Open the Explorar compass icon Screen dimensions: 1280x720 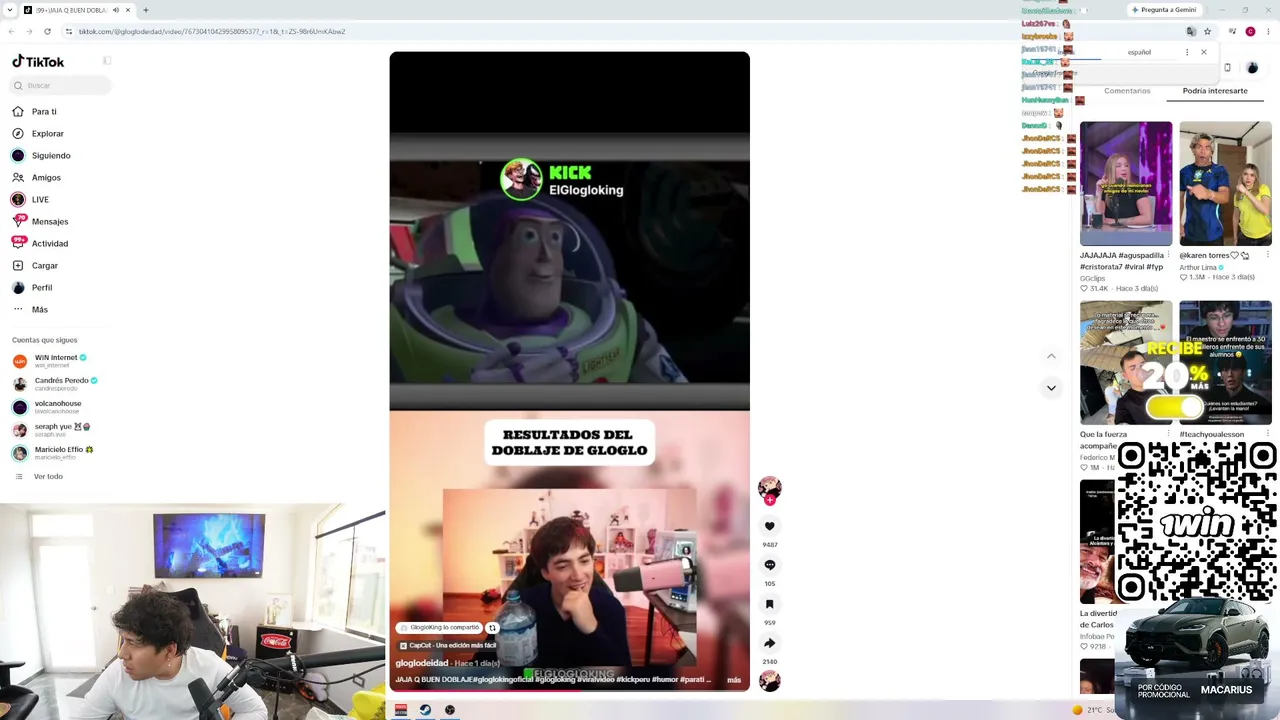point(18,133)
